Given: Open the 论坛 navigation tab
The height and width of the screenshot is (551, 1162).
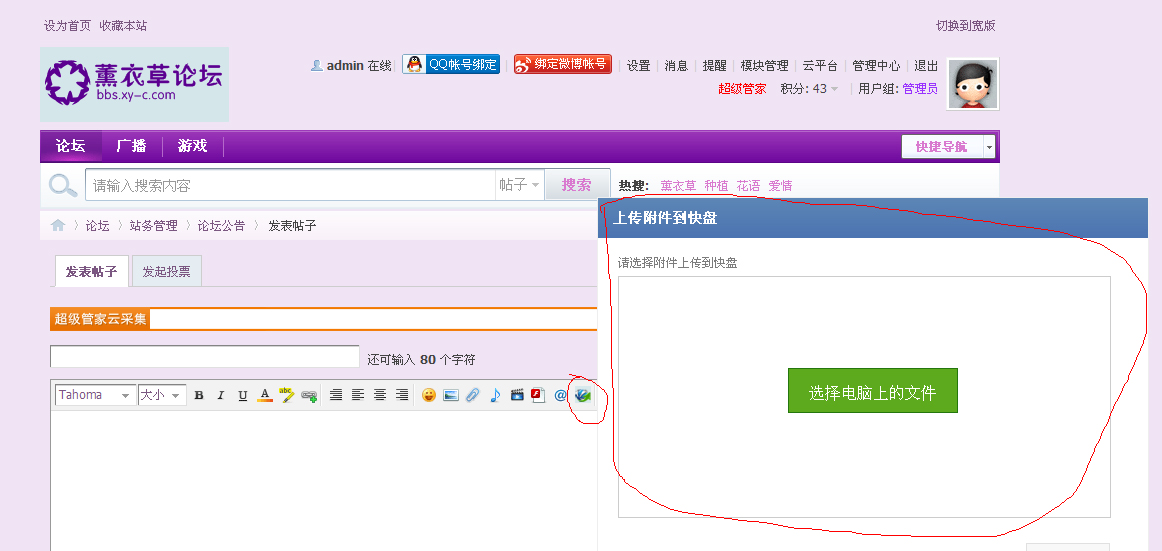Looking at the screenshot, I should 70,146.
